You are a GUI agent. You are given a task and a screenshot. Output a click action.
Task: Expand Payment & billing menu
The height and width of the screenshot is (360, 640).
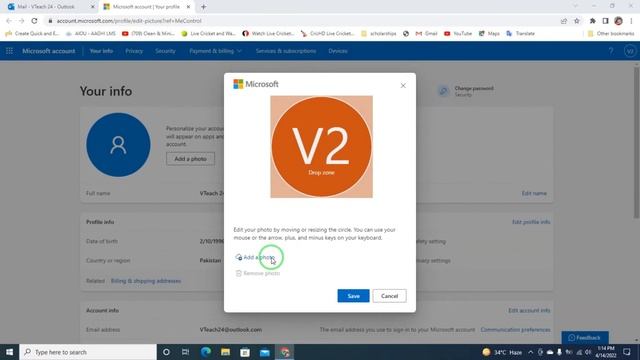[x=215, y=51]
